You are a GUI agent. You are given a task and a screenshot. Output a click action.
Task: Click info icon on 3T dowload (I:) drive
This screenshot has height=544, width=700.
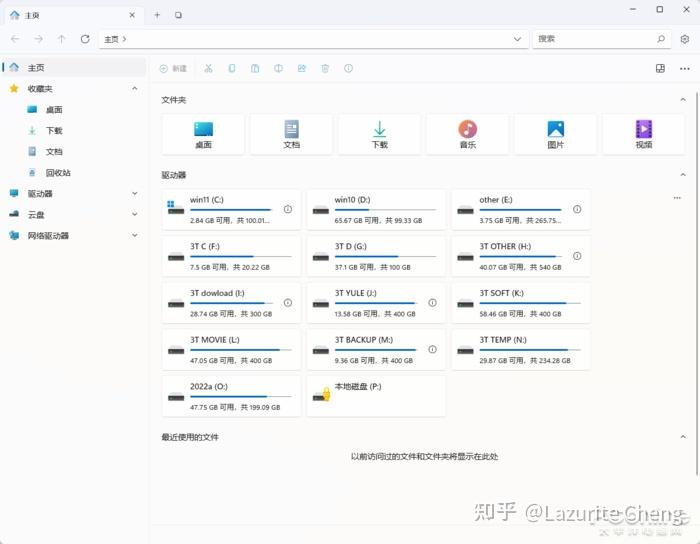coord(288,303)
